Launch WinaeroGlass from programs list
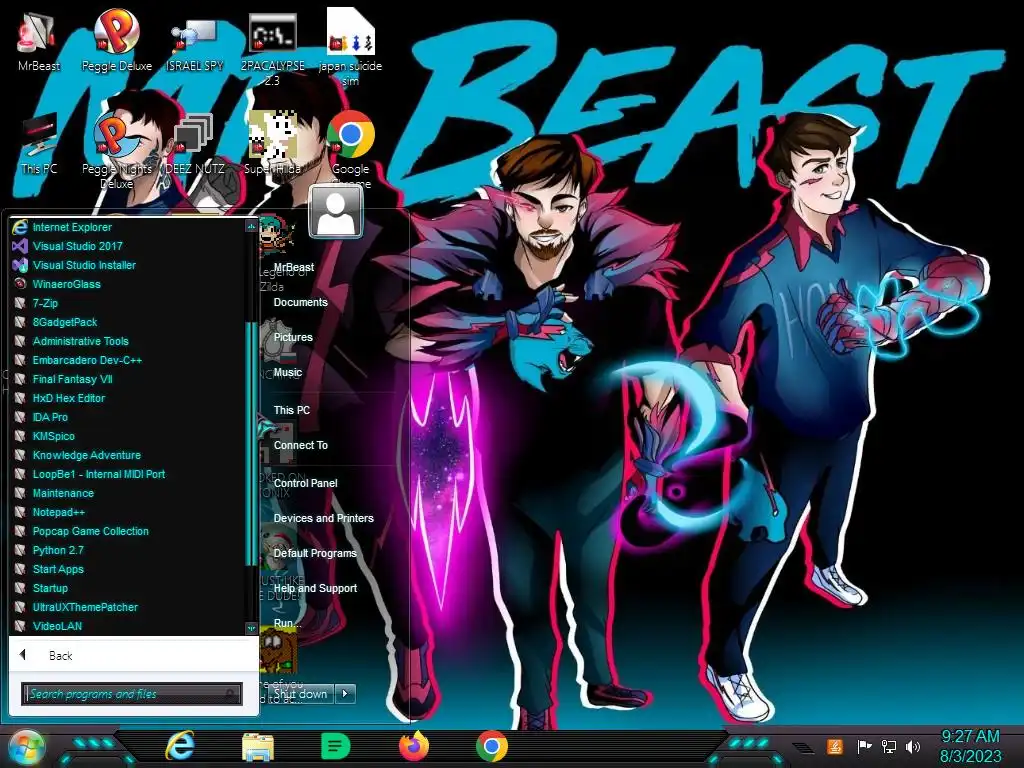This screenshot has height=768, width=1024. pos(128,284)
